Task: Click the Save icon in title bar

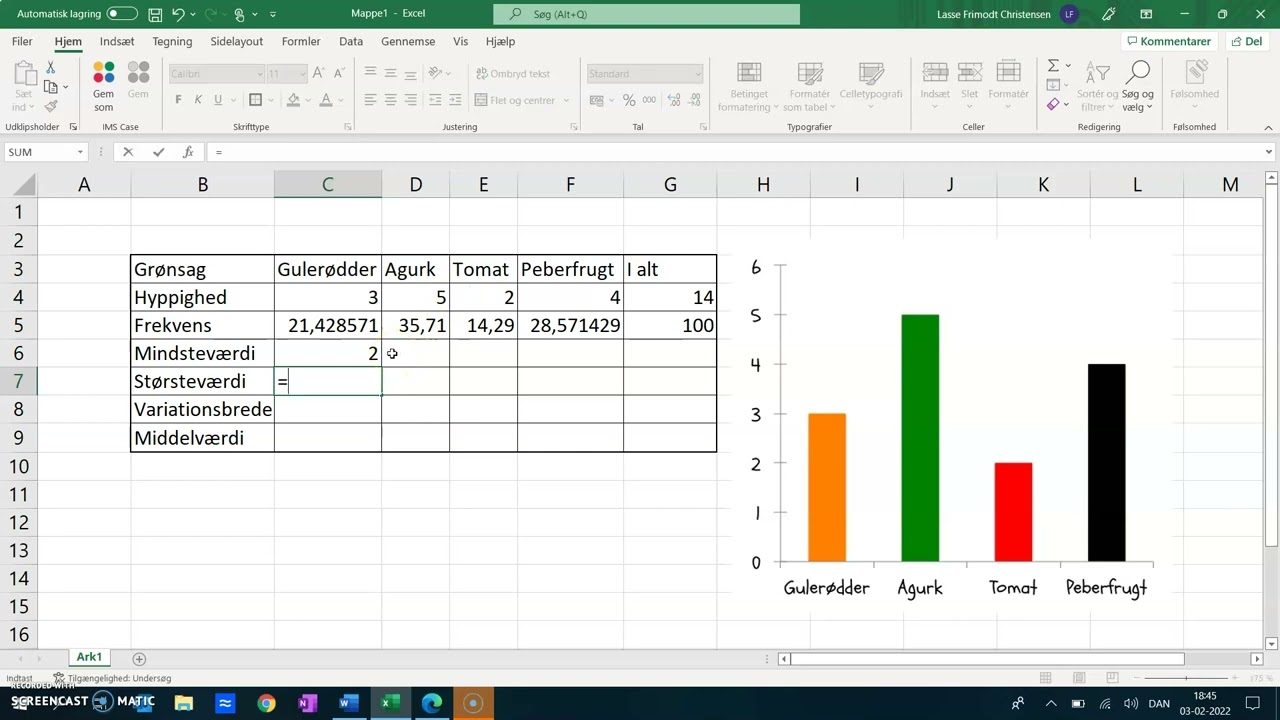Action: coord(155,14)
